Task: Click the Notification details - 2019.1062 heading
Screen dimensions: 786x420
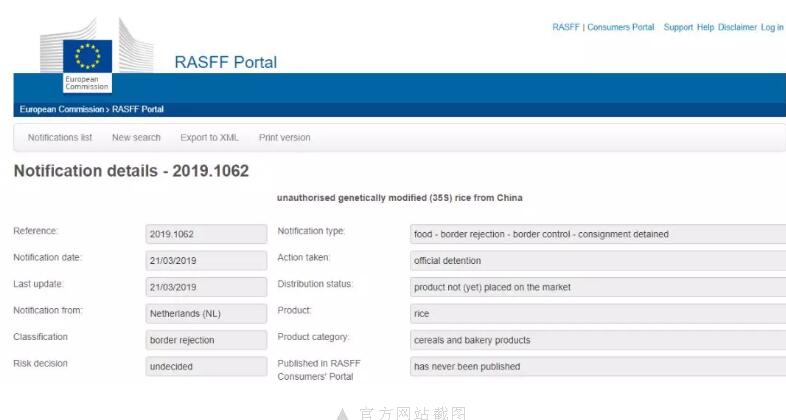Action: (131, 171)
